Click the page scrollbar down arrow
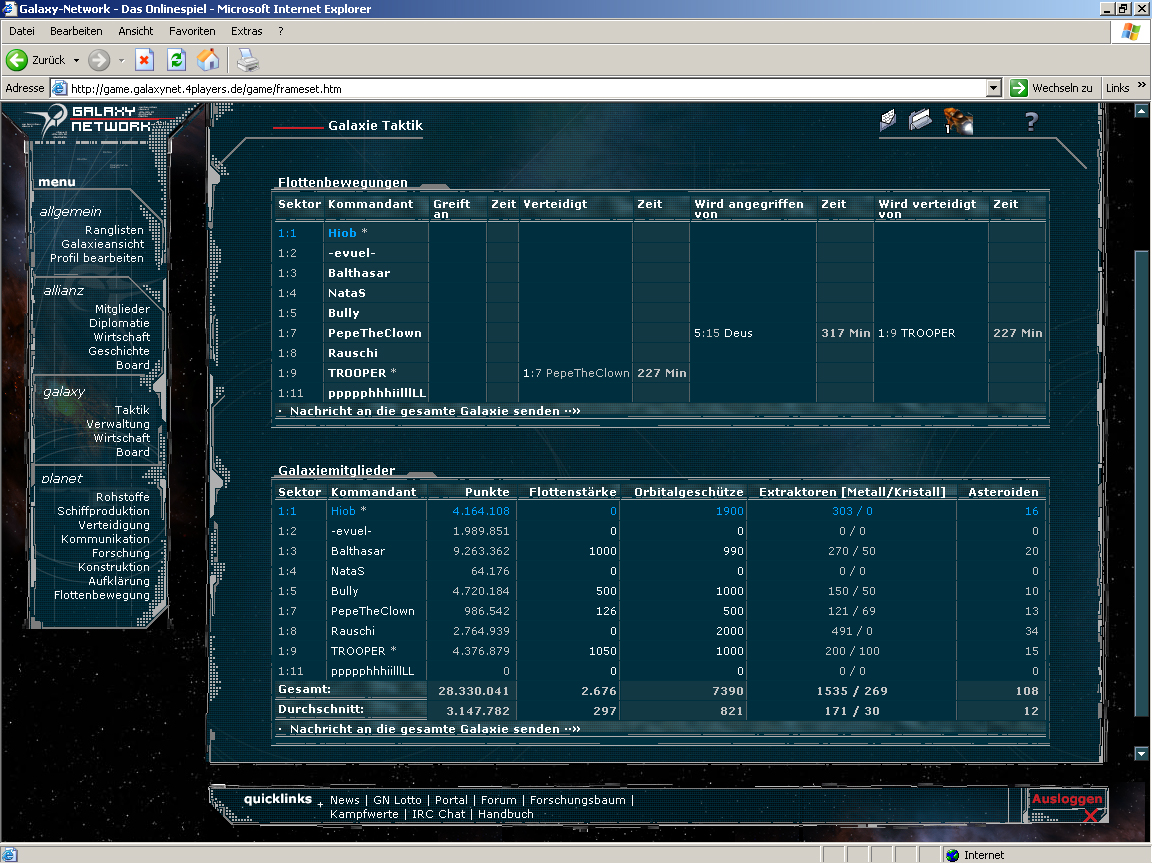The image size is (1152, 864). [x=1142, y=754]
